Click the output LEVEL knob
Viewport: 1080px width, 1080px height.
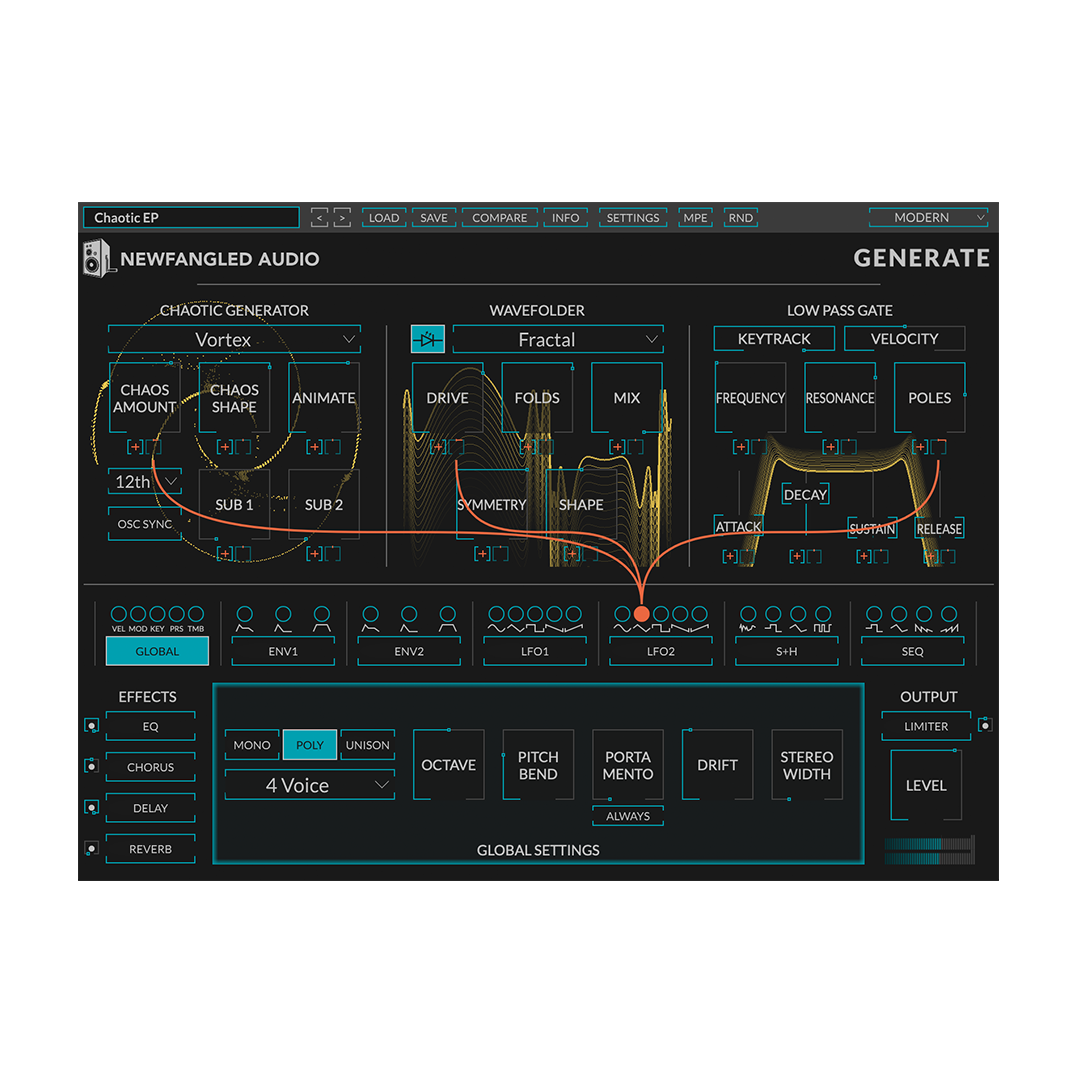point(926,785)
